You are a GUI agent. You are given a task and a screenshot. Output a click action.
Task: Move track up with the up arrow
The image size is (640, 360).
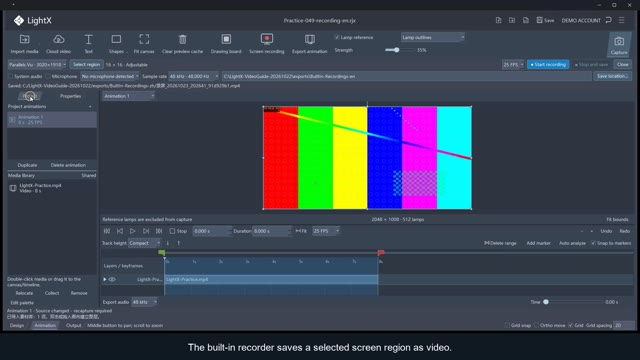pyautogui.click(x=178, y=243)
